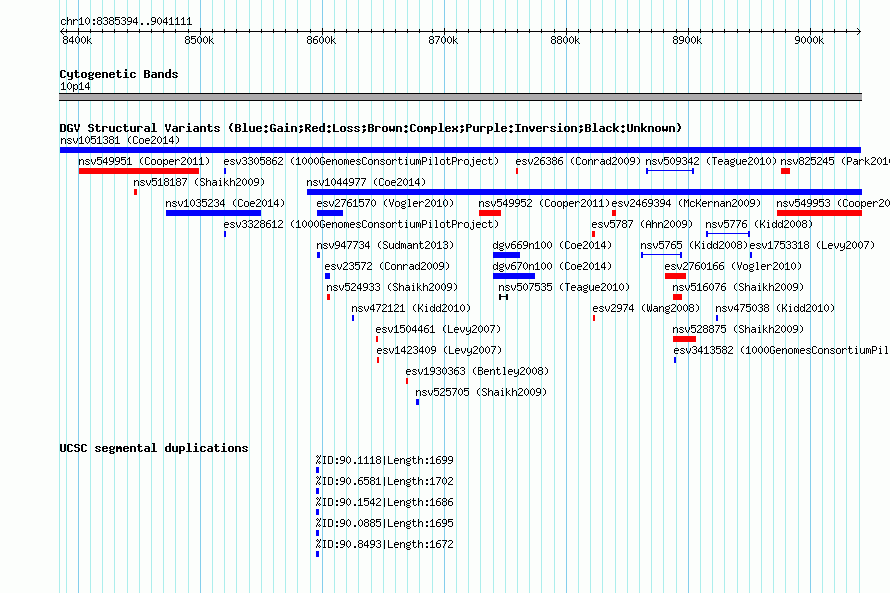Click the black nsv507535 marker
The image size is (890, 593).
[x=503, y=297]
